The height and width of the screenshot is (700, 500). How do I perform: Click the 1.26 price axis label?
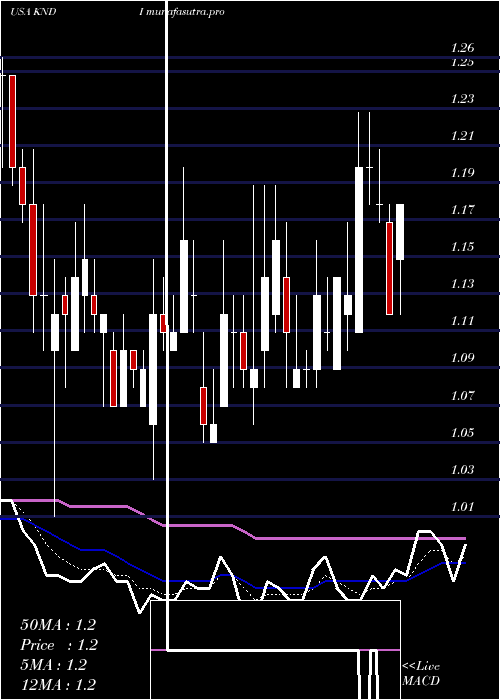click(462, 48)
